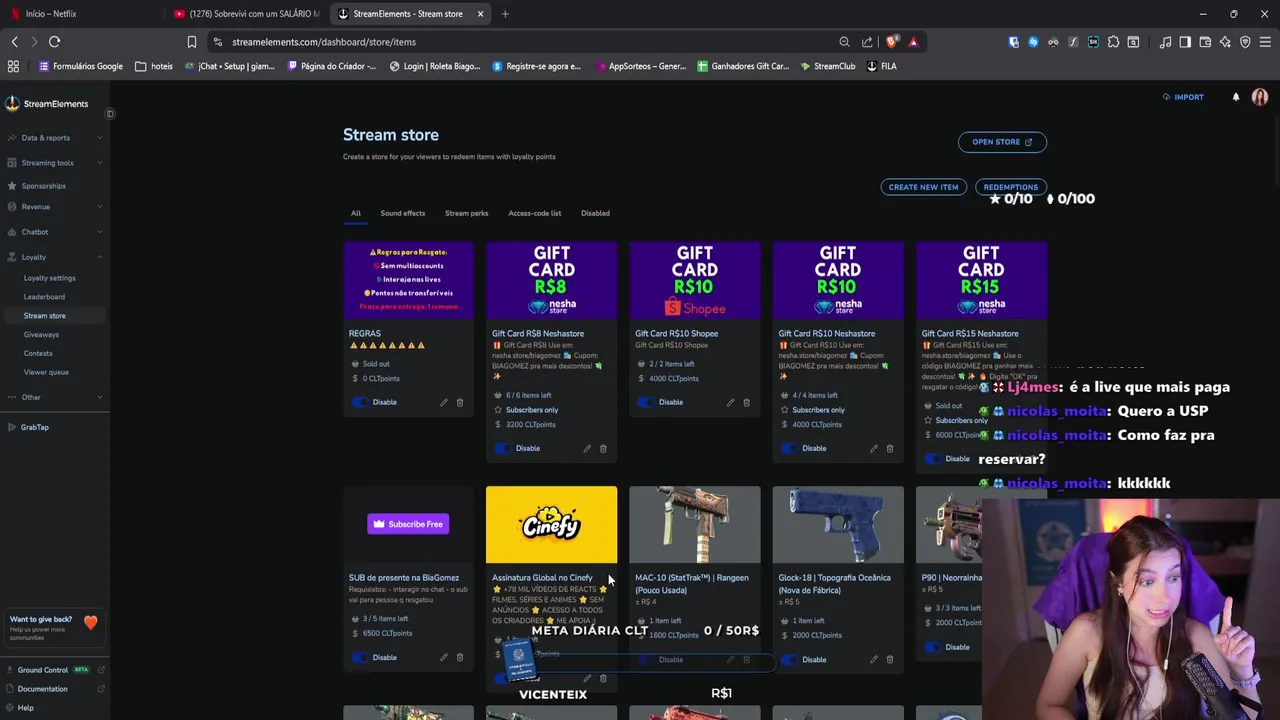
Task: Delete the Gift Card R$8 Neshastore item
Action: coord(603,448)
